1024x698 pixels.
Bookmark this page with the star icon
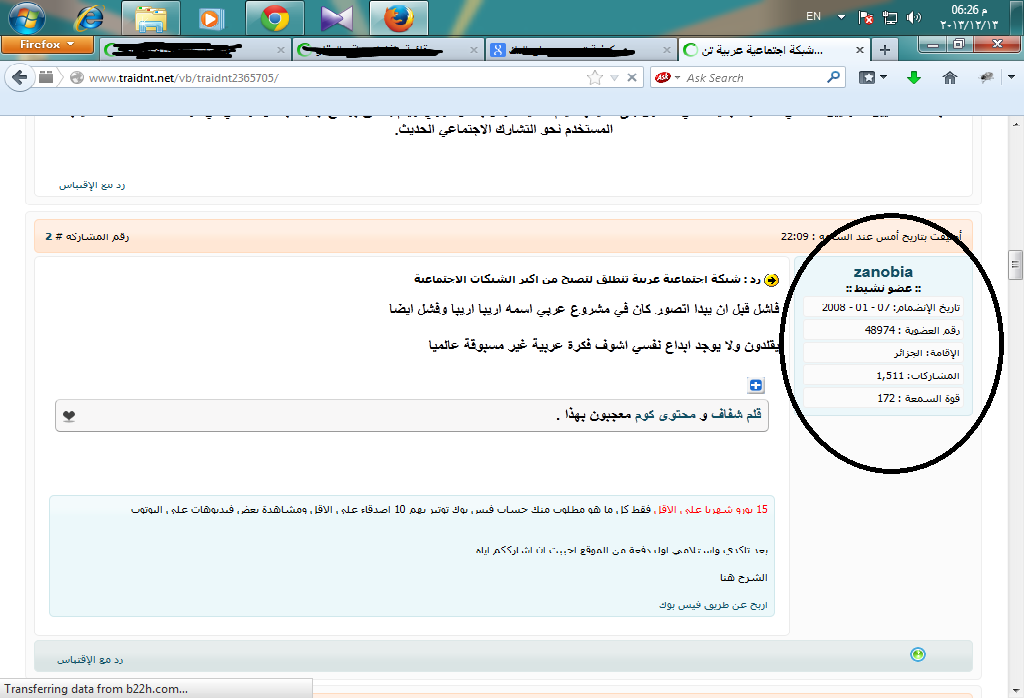[x=595, y=77]
